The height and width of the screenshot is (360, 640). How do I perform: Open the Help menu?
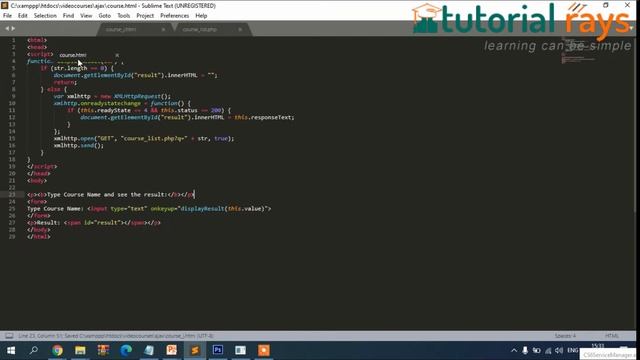(x=201, y=16)
